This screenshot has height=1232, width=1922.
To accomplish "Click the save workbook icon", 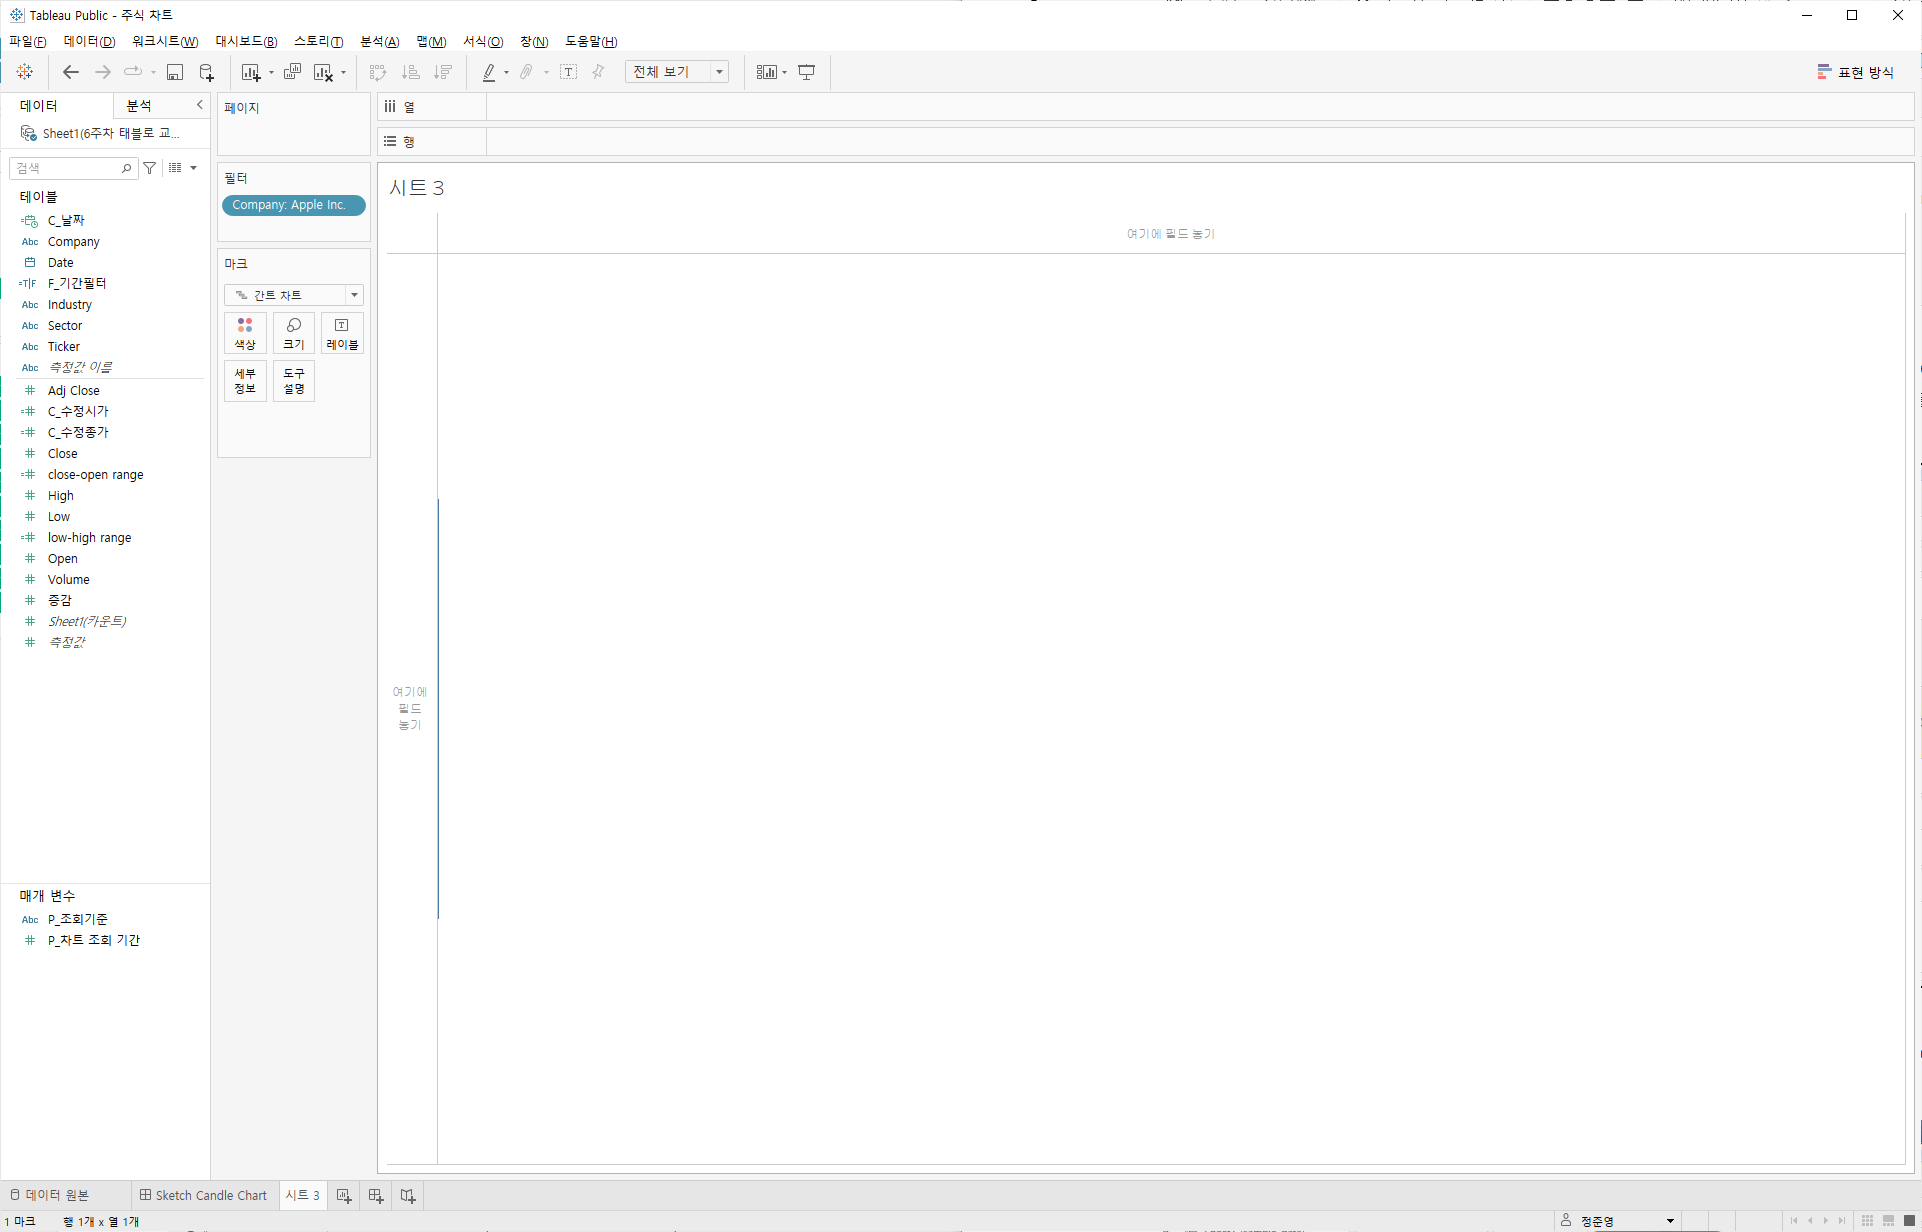I will (x=175, y=72).
